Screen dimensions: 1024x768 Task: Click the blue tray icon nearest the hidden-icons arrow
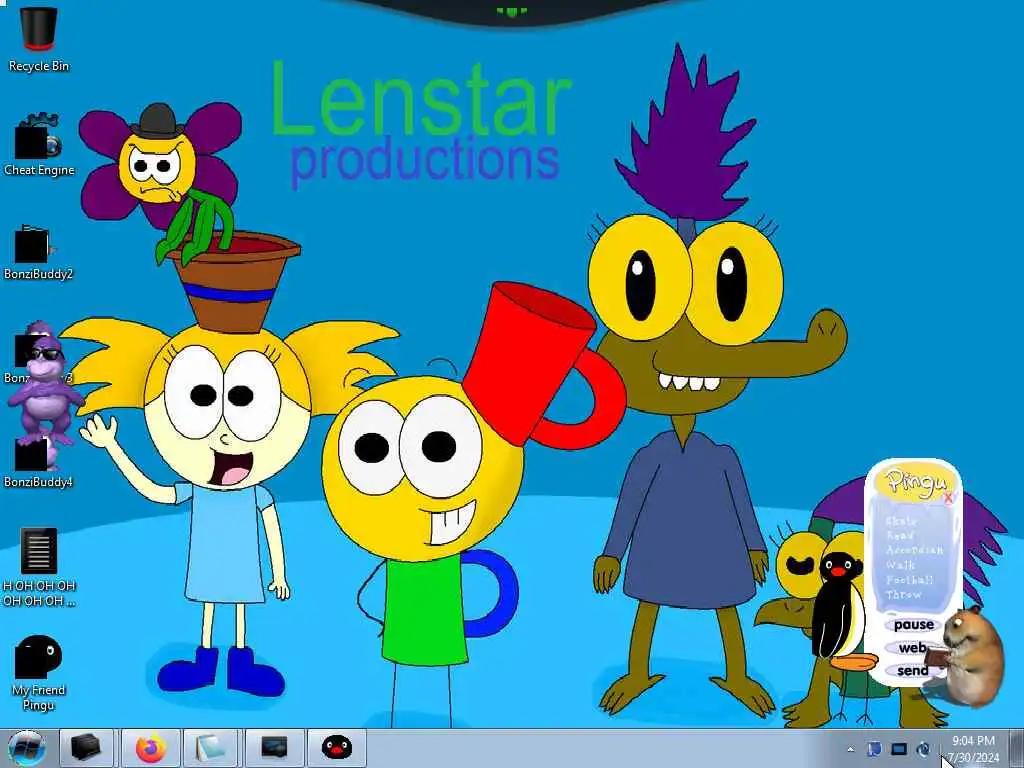tap(874, 749)
